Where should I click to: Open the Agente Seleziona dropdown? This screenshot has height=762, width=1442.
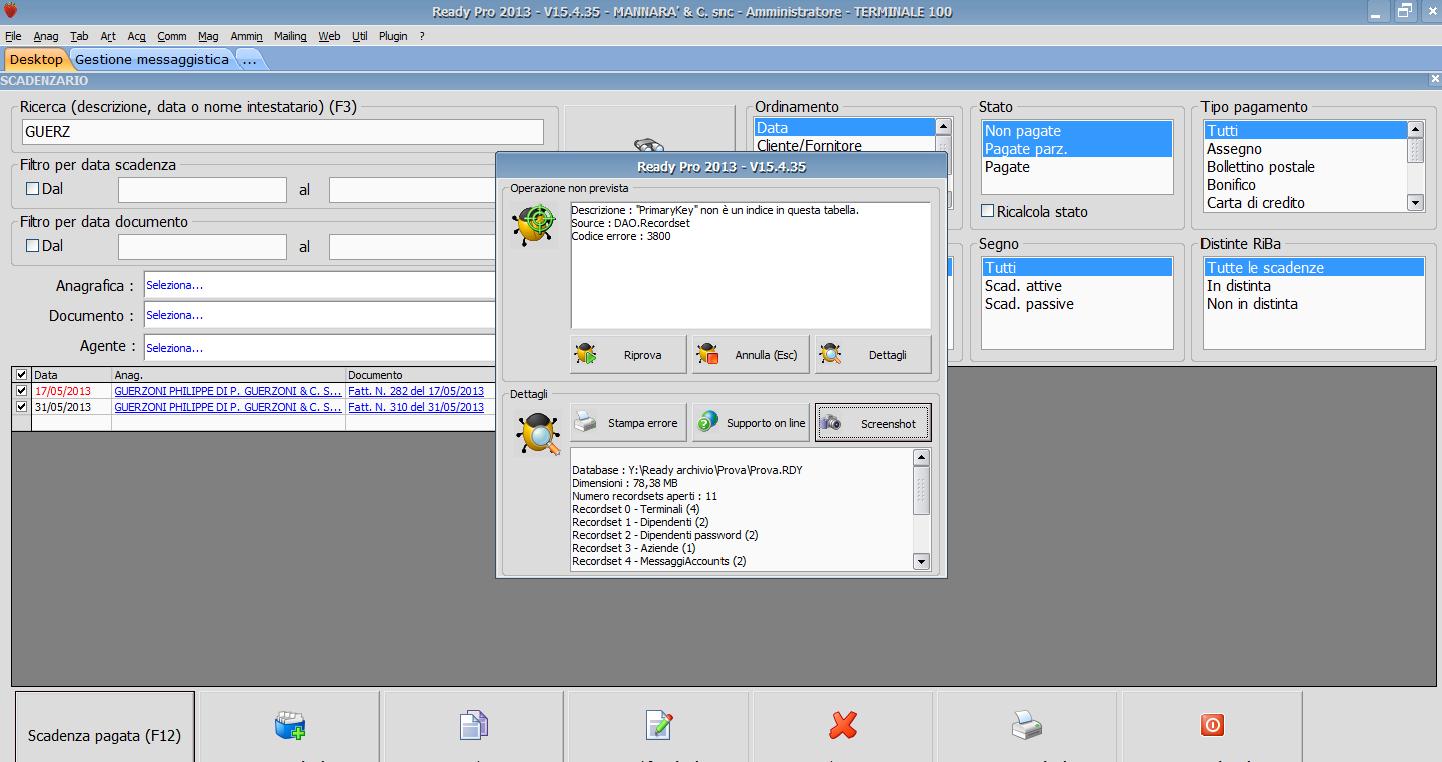pyautogui.click(x=320, y=347)
